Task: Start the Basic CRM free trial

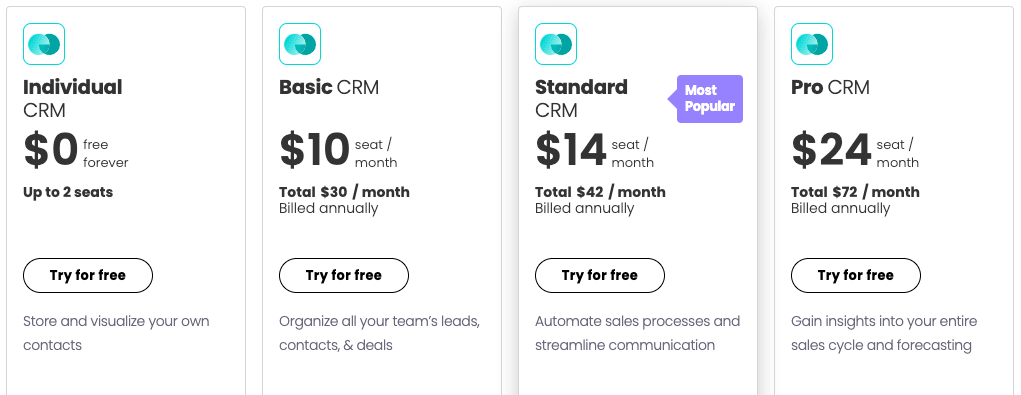Action: click(344, 275)
